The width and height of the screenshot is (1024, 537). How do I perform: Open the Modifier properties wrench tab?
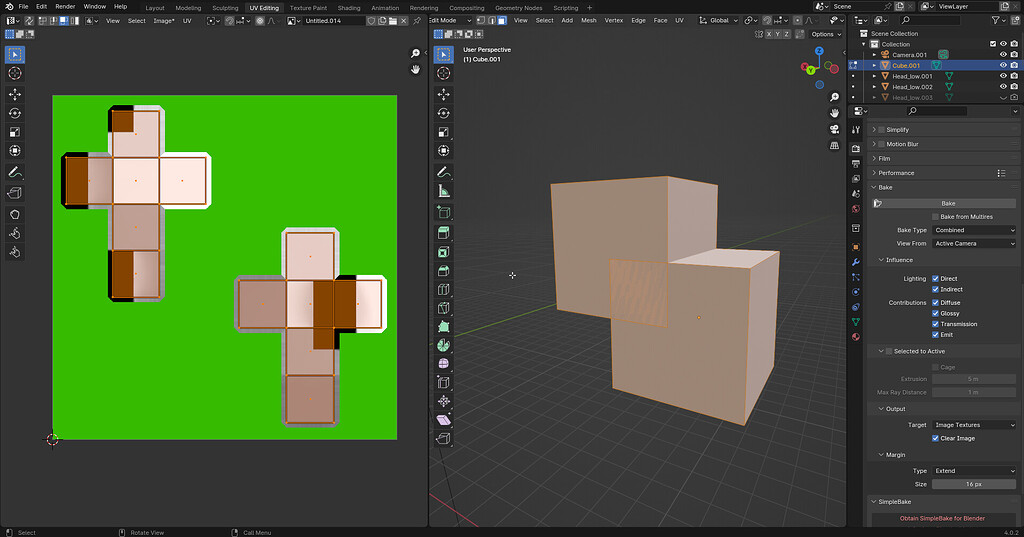pos(856,262)
